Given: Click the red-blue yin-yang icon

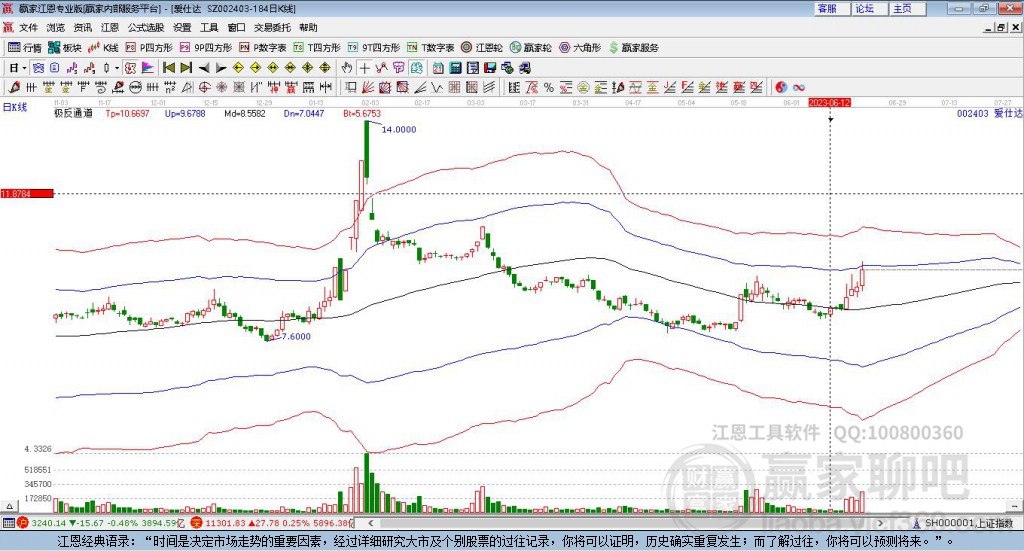Looking at the screenshot, I should coord(781,87).
